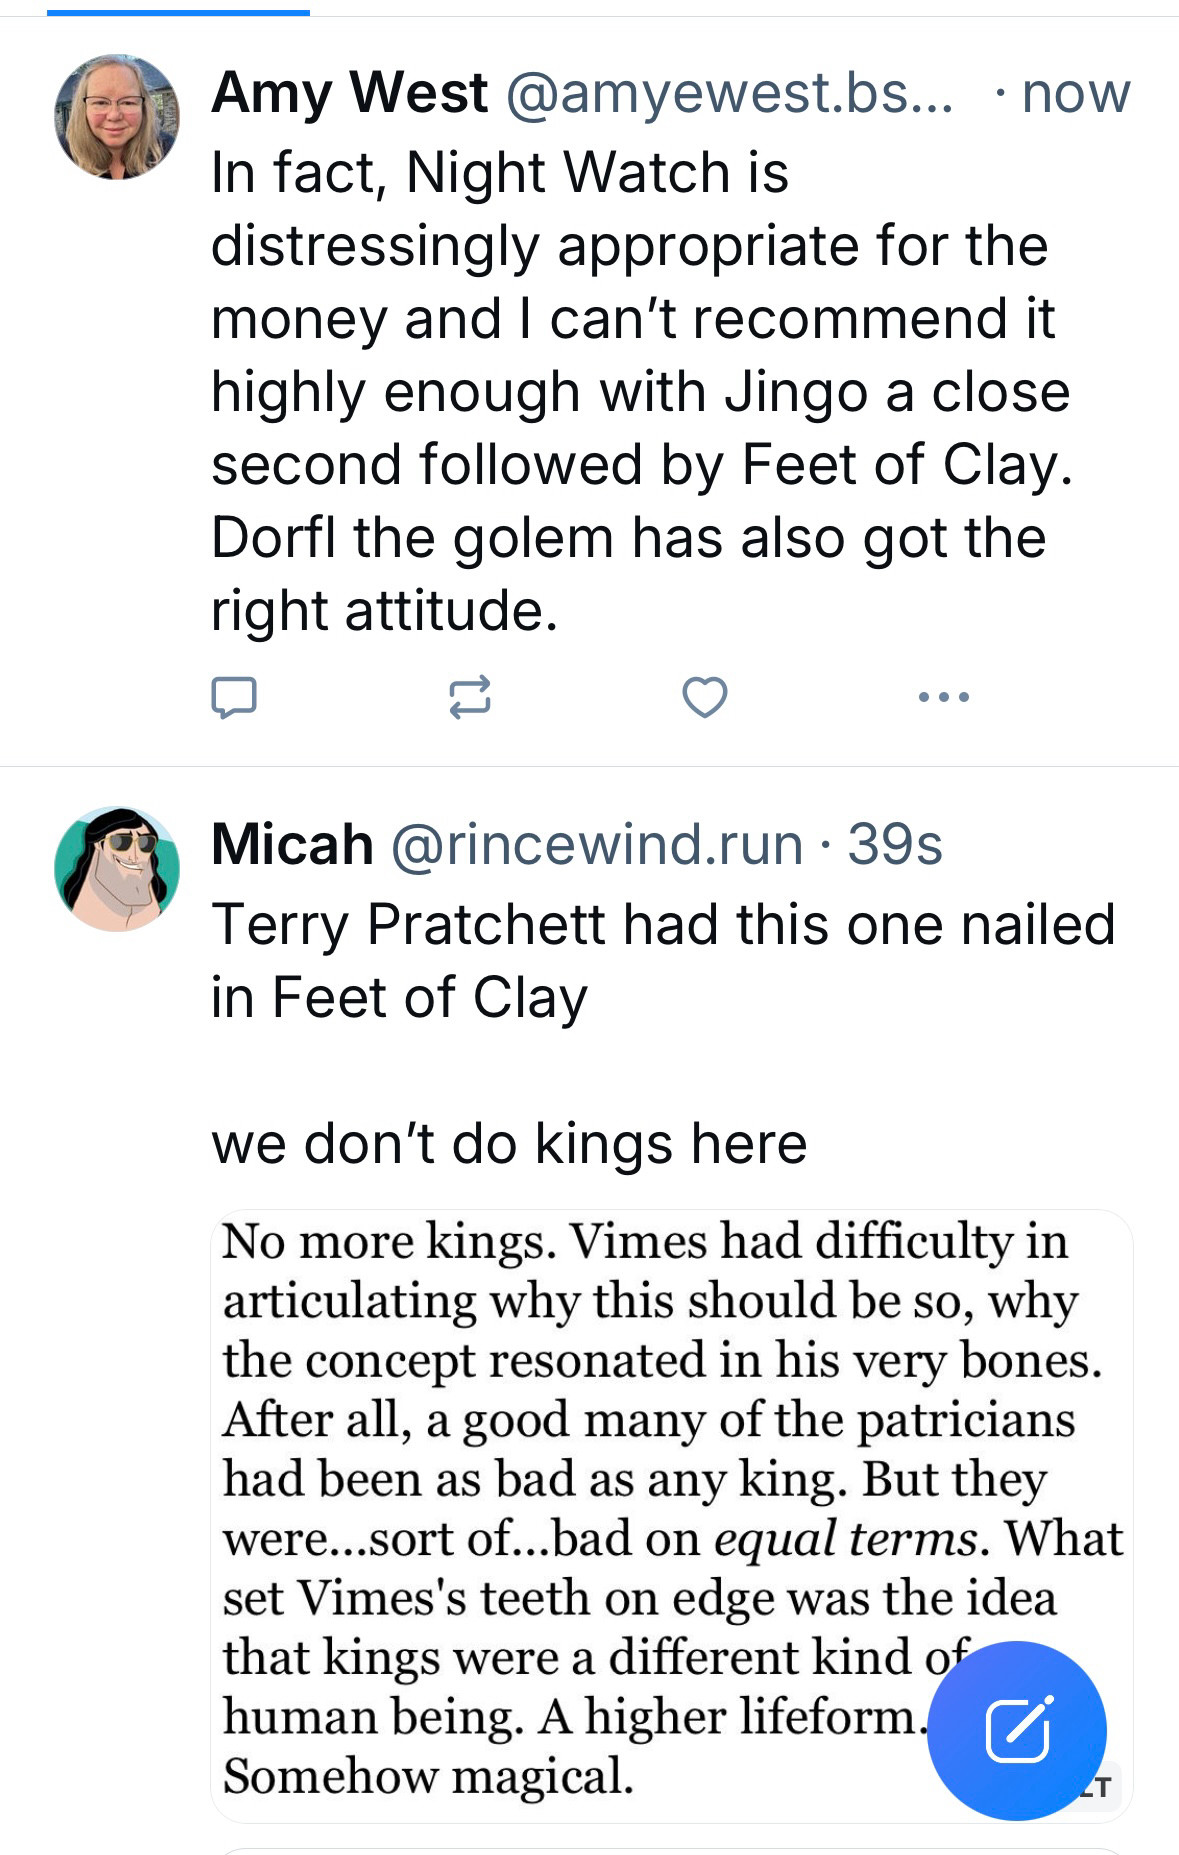Open Micah's 'Terry Pratchett had this one nailed' text

(x=663, y=960)
